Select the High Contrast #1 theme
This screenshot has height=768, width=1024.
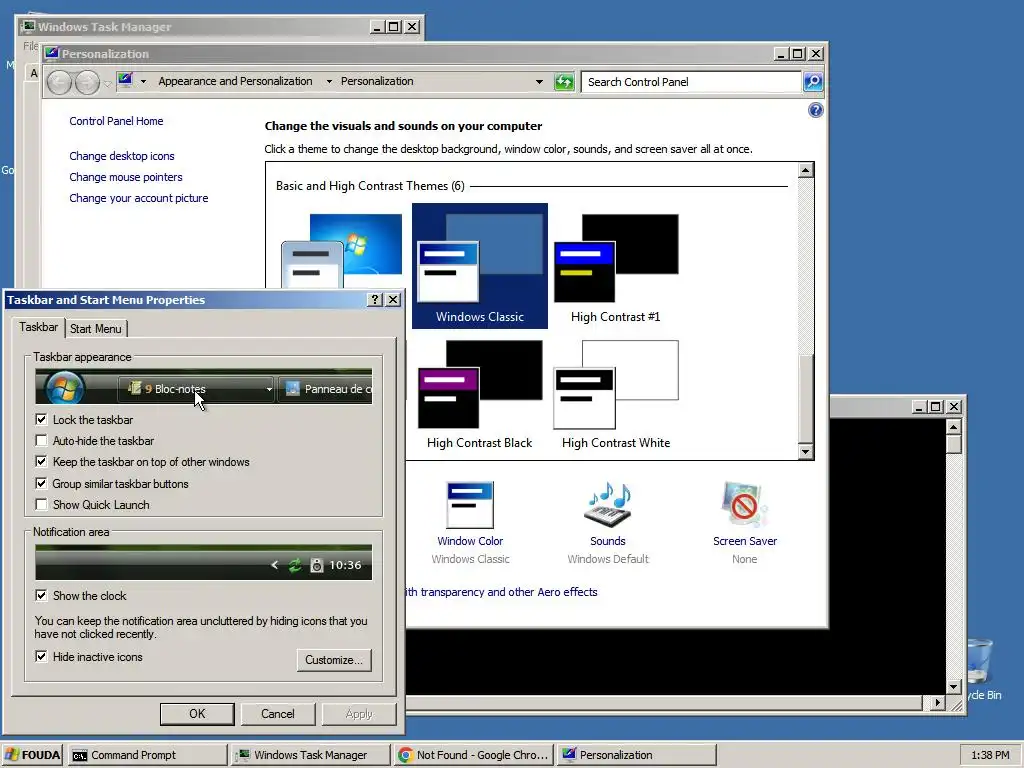[x=615, y=268]
